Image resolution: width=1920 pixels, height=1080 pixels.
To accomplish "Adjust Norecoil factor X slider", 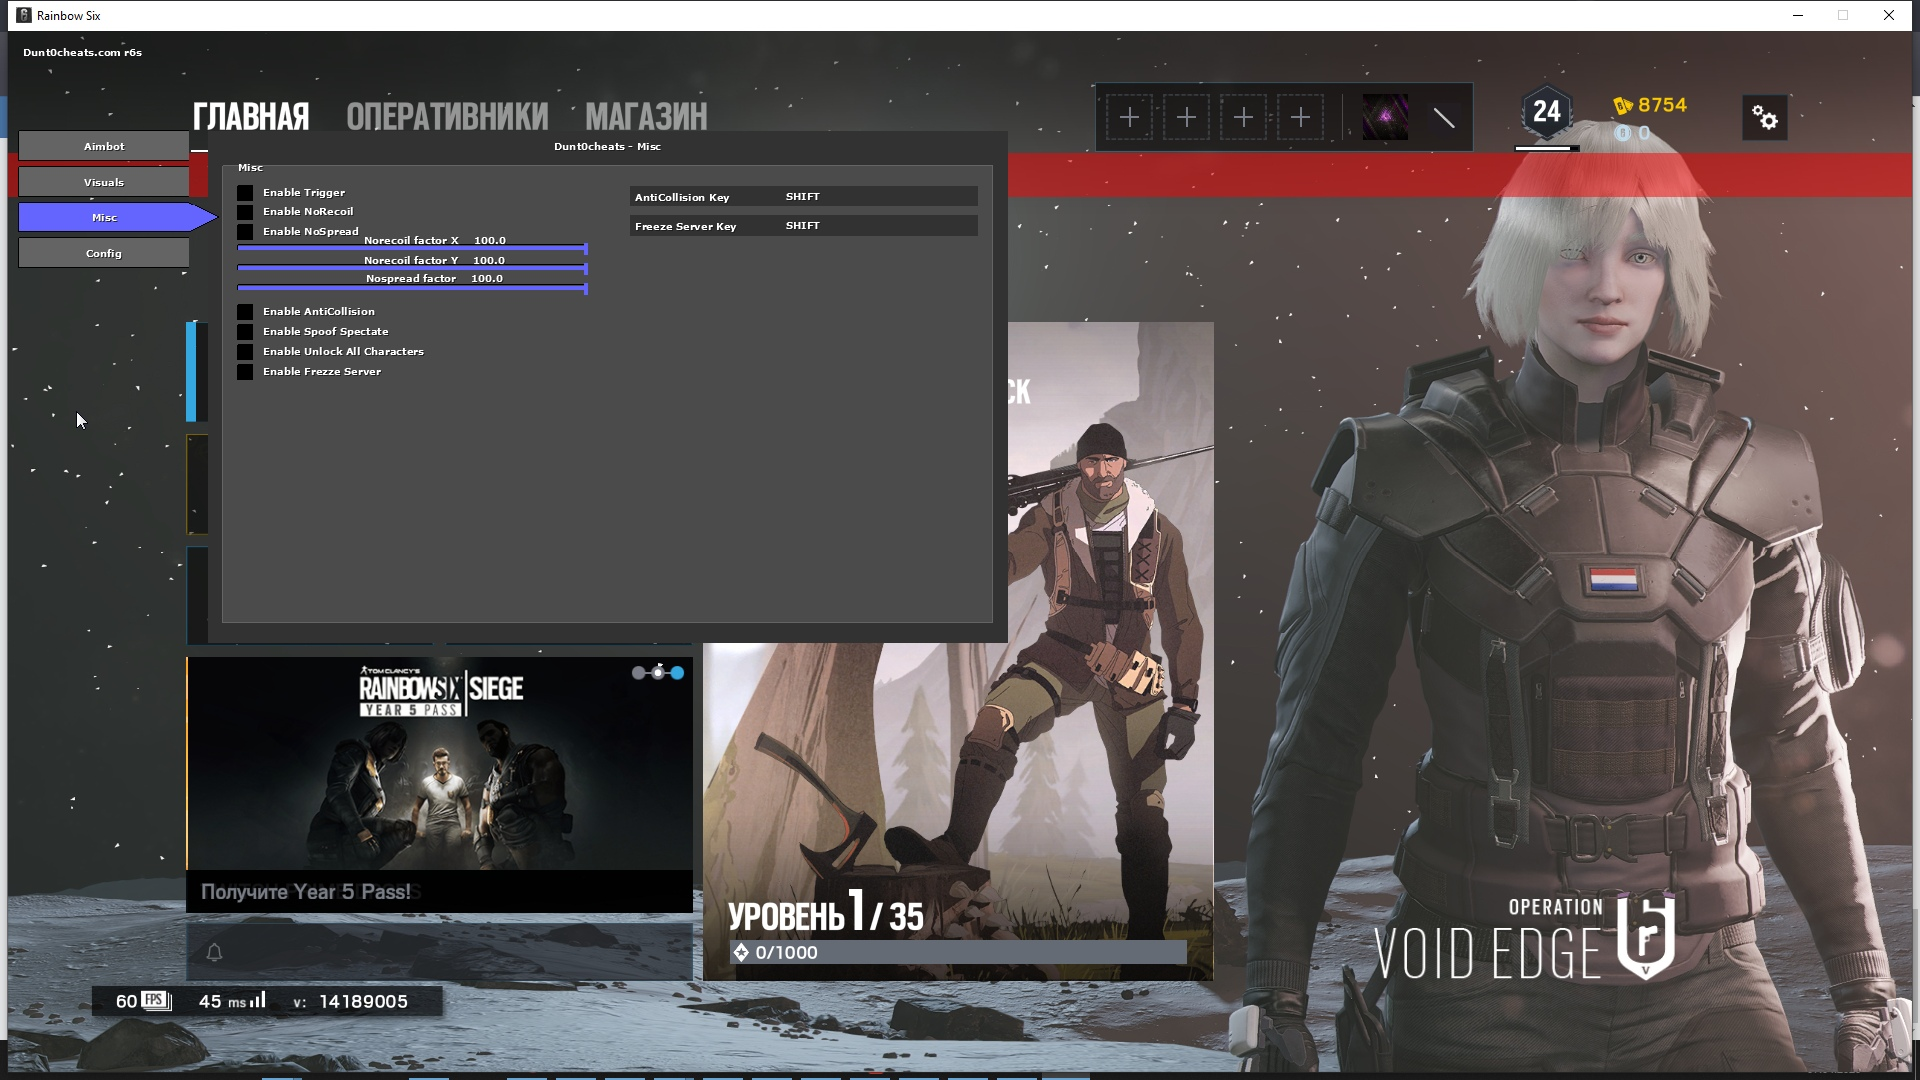I will point(412,248).
